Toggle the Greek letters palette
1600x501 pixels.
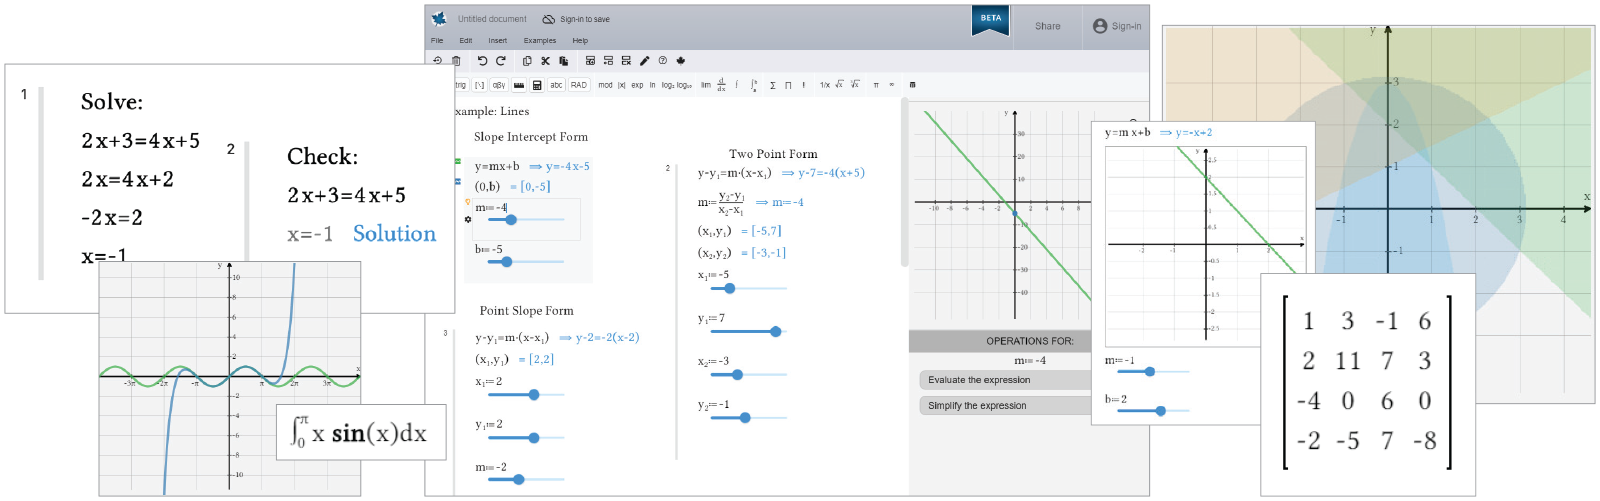coord(498,85)
